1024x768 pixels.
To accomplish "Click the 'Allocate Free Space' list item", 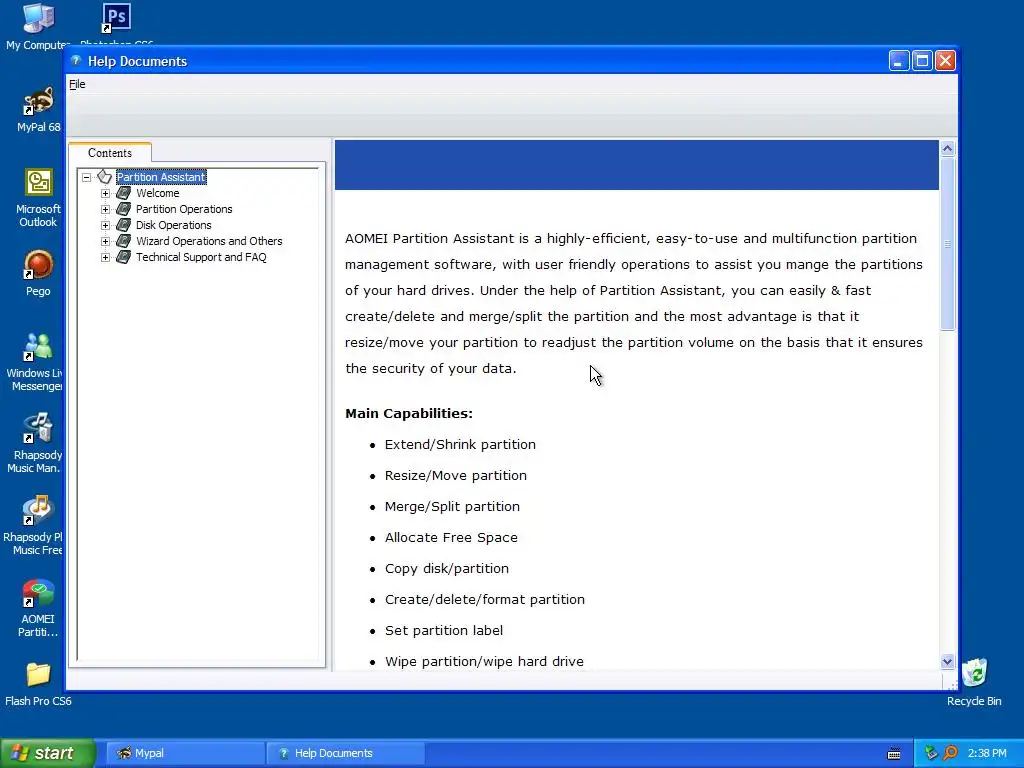I will point(451,537).
